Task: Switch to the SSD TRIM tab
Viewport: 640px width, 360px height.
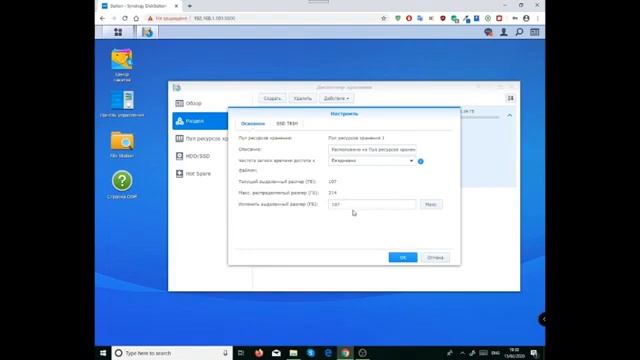Action: pos(287,123)
